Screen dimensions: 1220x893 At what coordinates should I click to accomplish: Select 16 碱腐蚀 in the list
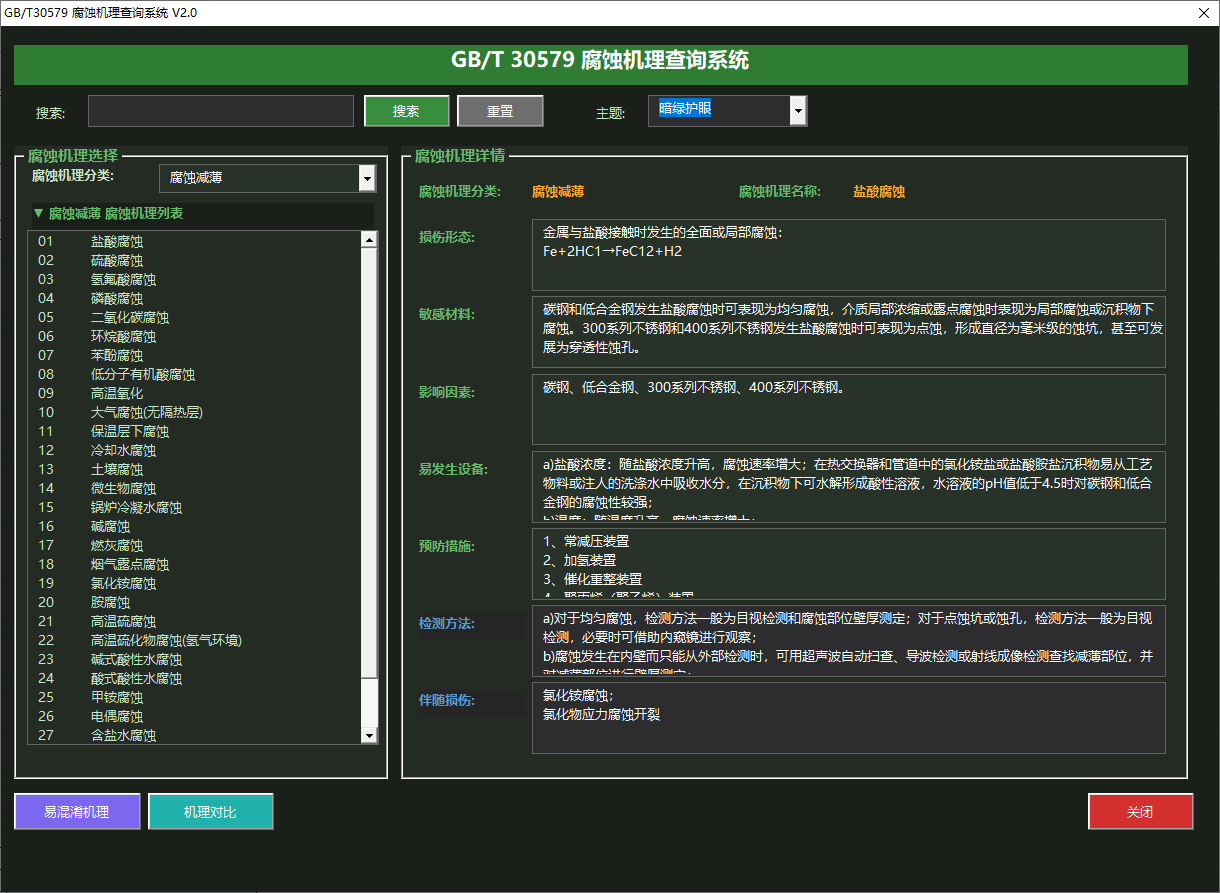coord(195,526)
